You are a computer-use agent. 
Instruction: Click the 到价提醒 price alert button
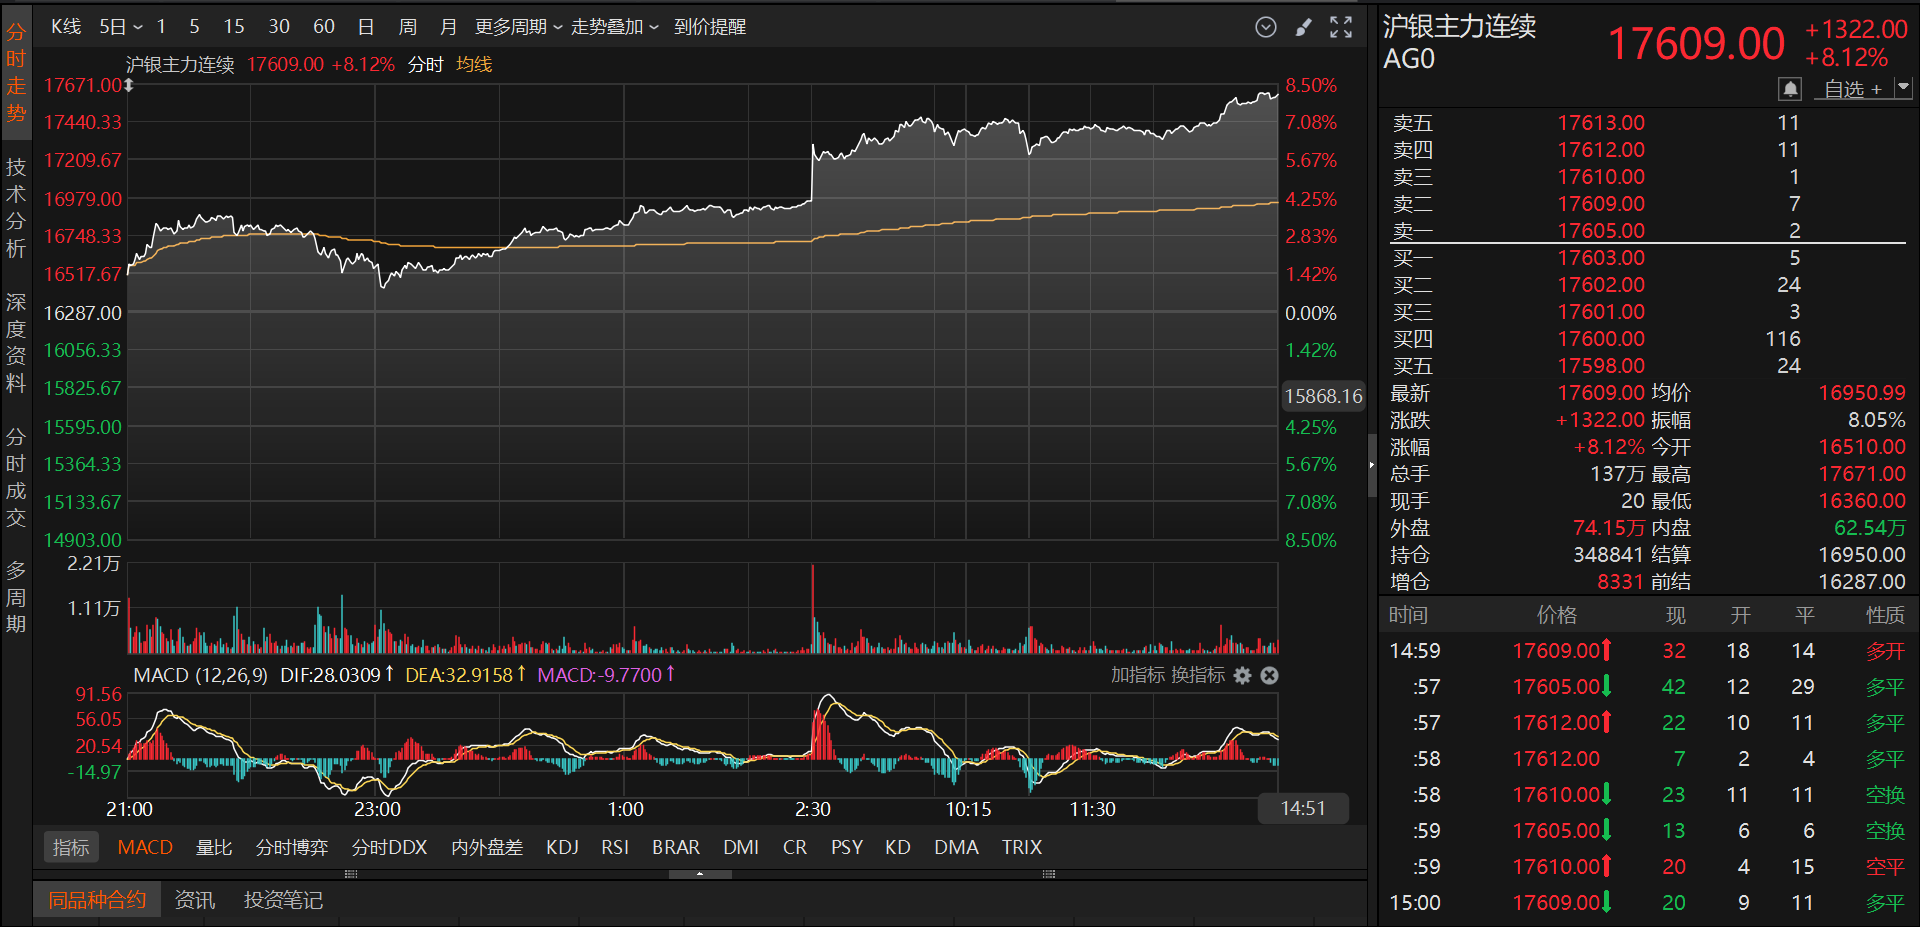point(710,27)
